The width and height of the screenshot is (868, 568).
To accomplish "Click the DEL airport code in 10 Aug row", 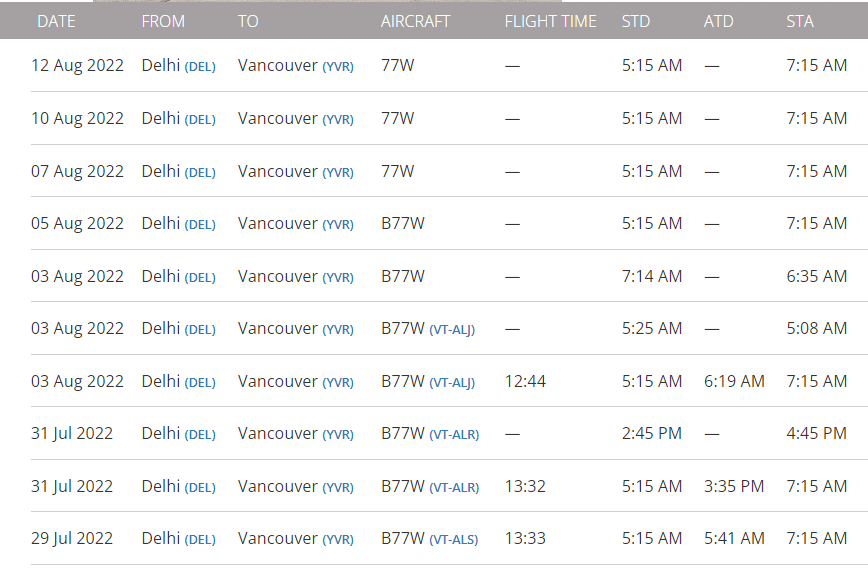I will pyautogui.click(x=200, y=120).
